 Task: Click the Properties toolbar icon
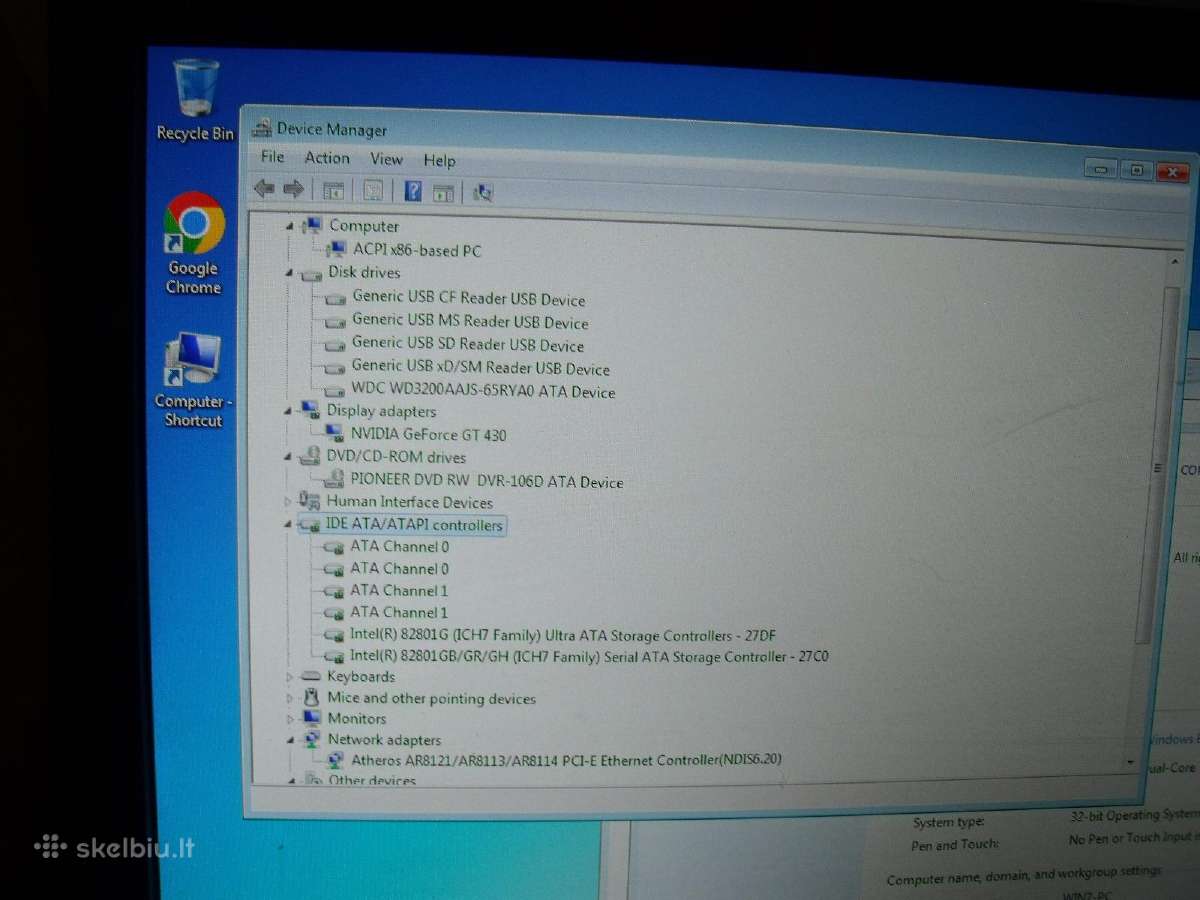[x=373, y=191]
